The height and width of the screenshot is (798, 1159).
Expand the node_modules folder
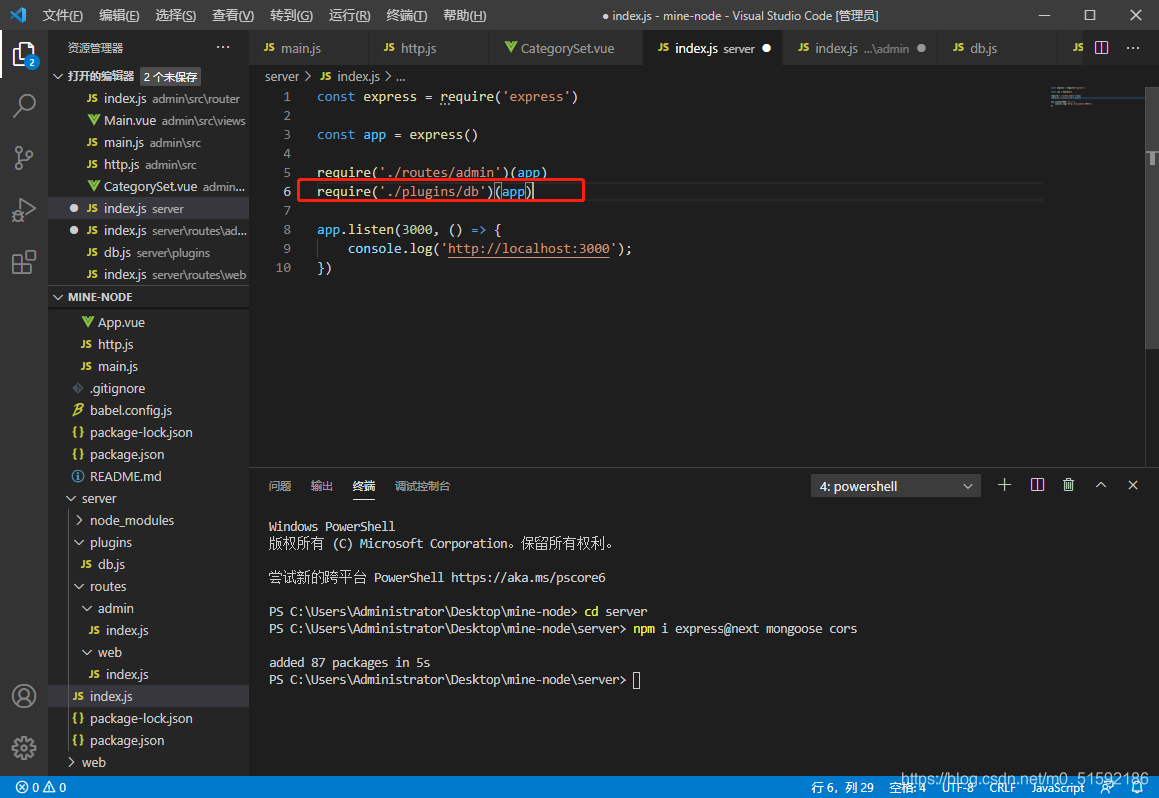[x=131, y=520]
